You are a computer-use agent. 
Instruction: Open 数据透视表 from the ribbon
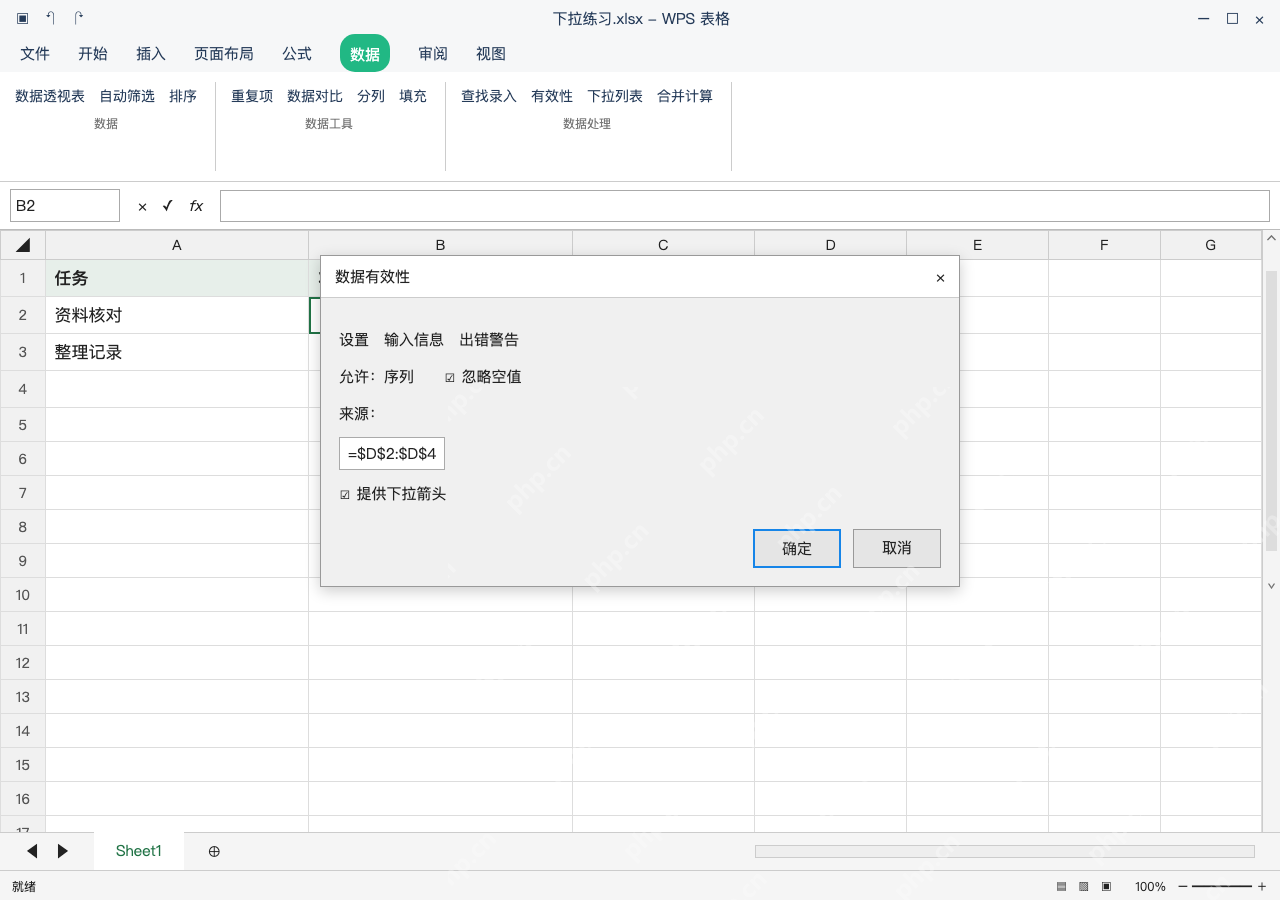[50, 96]
